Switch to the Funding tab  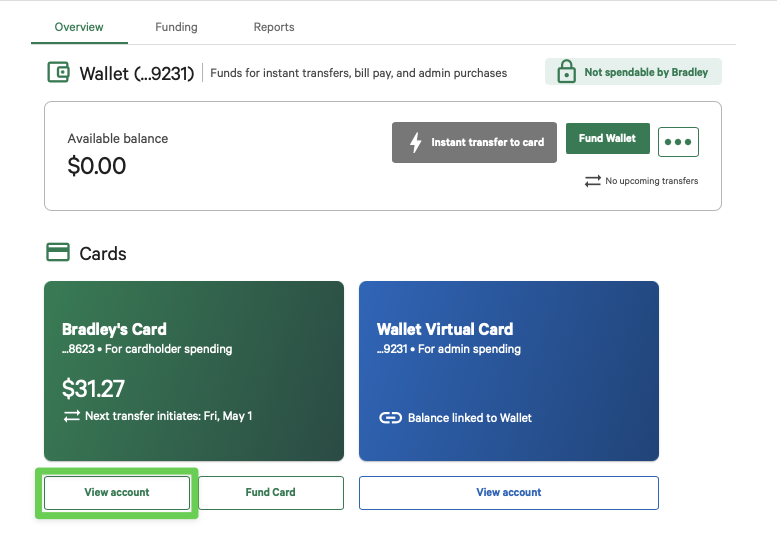tap(176, 27)
